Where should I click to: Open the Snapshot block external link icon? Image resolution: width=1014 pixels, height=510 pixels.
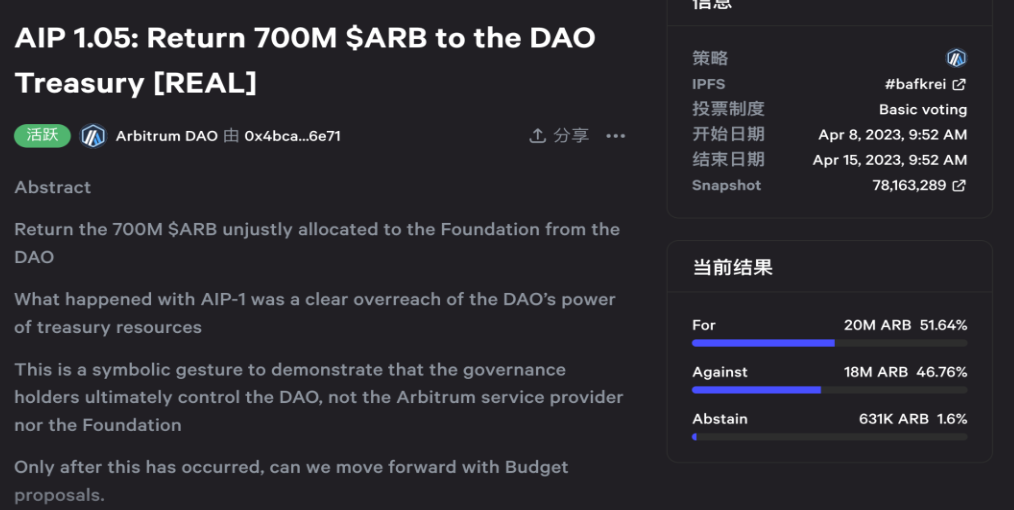click(x=959, y=186)
